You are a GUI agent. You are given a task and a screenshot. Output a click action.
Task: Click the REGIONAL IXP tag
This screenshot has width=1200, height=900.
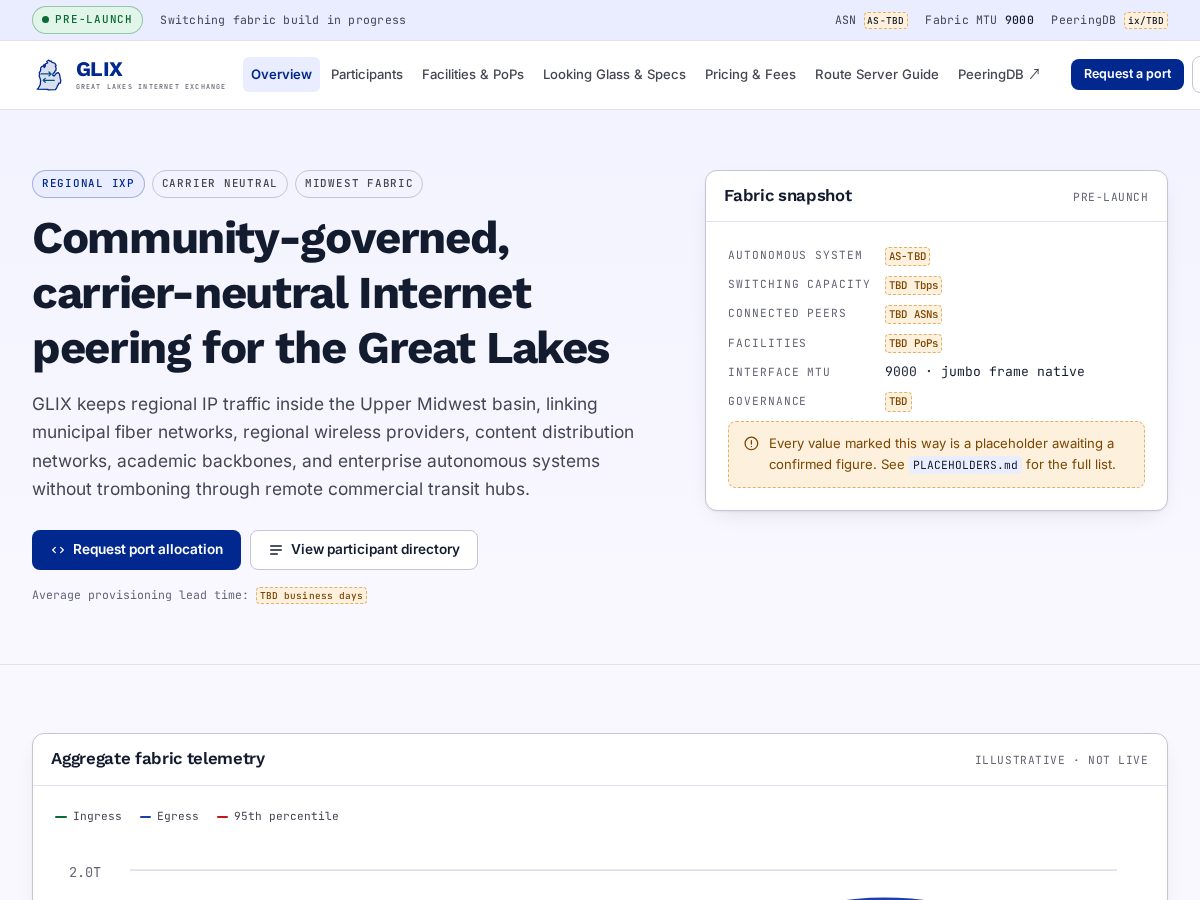pos(88,184)
